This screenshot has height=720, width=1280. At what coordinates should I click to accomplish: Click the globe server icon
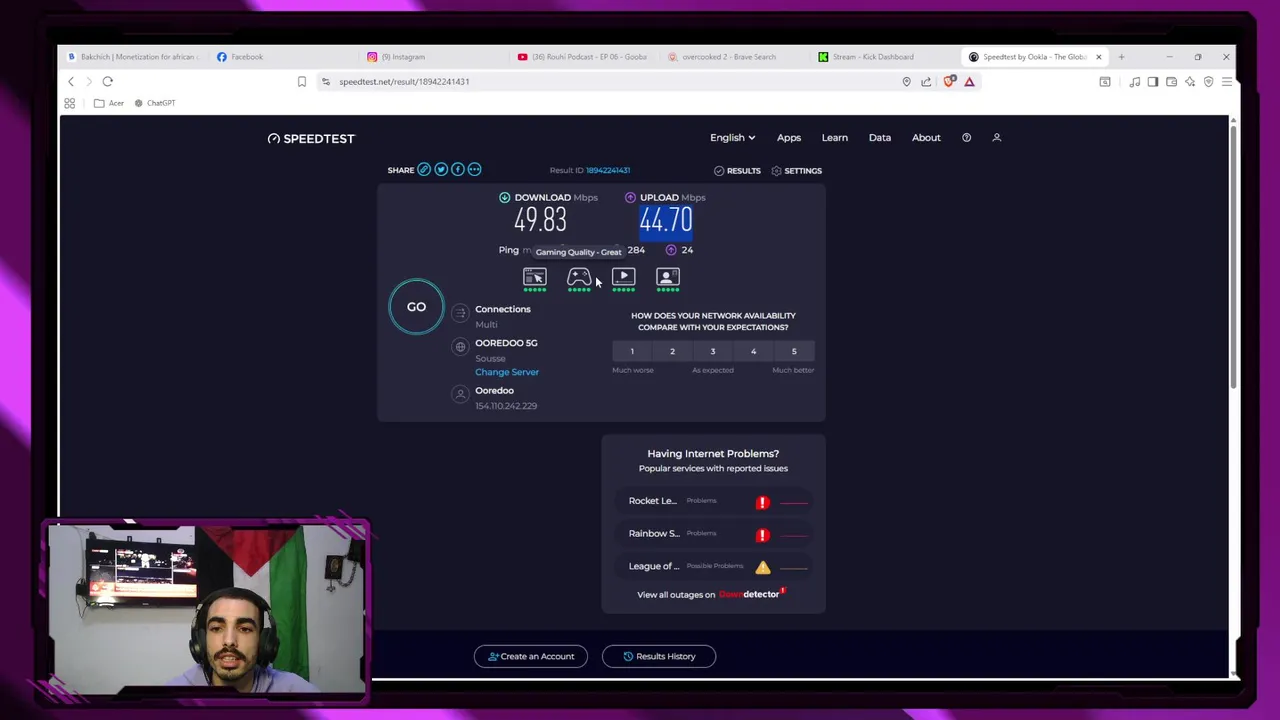(460, 347)
